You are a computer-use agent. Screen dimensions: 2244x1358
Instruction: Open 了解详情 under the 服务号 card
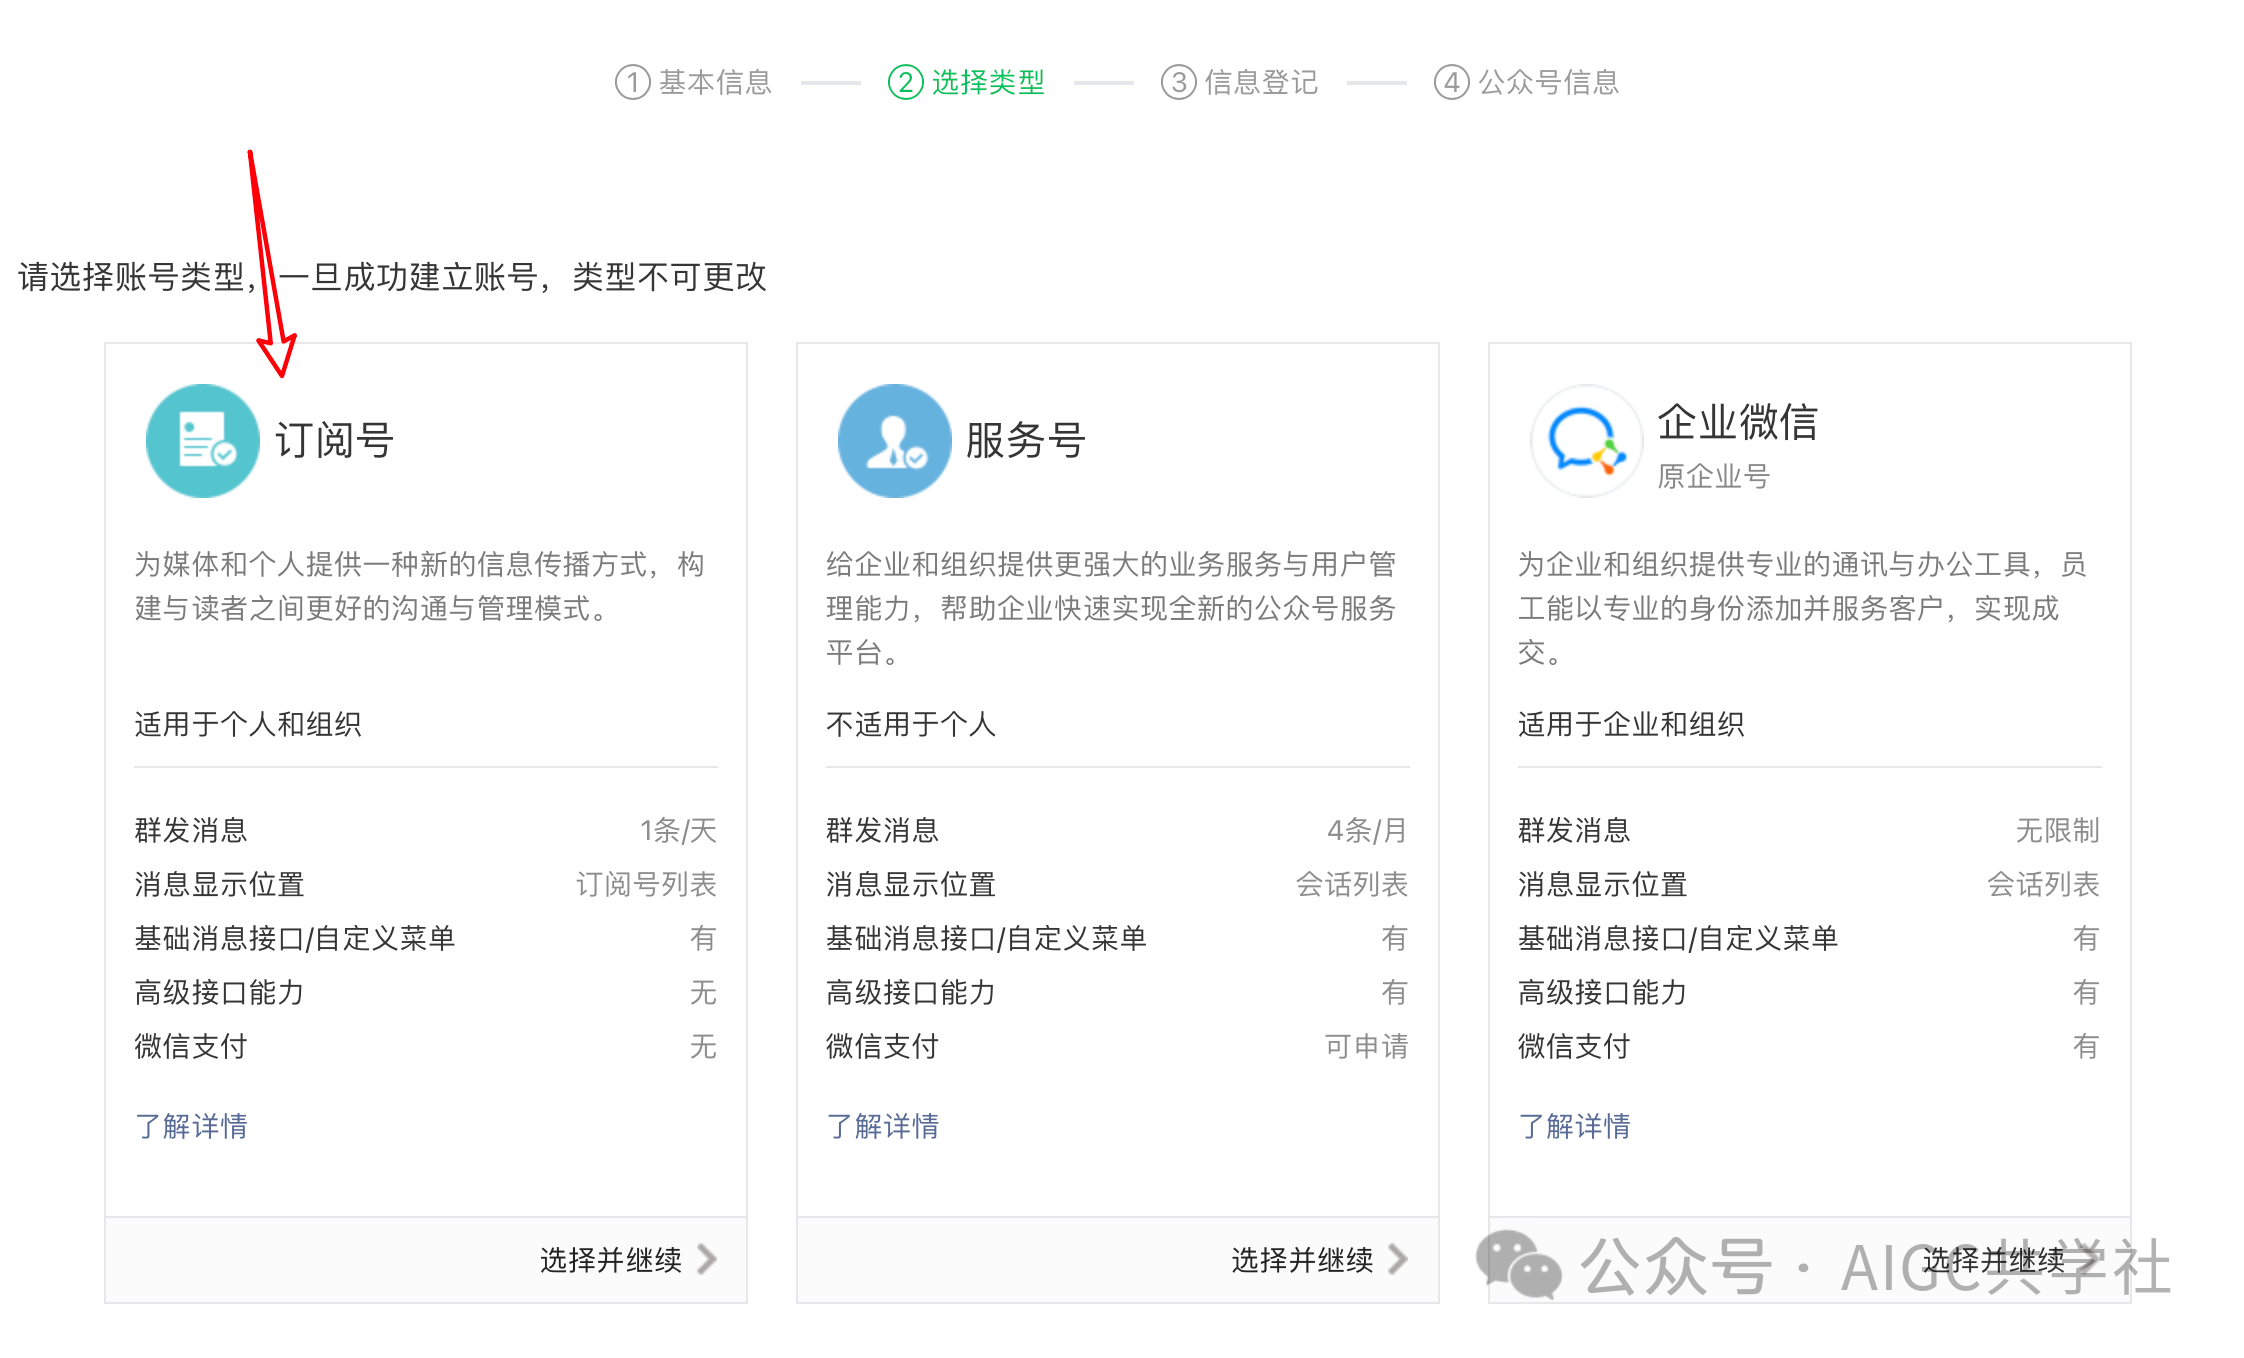point(883,1126)
